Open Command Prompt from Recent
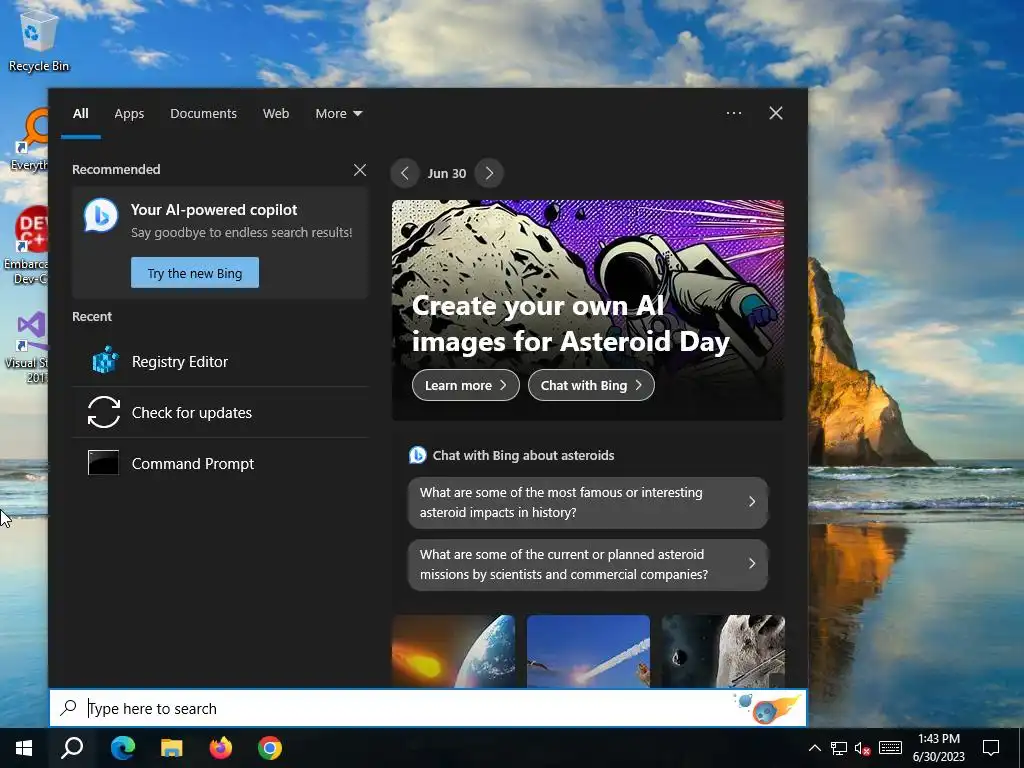Viewport: 1024px width, 768px height. click(221, 463)
